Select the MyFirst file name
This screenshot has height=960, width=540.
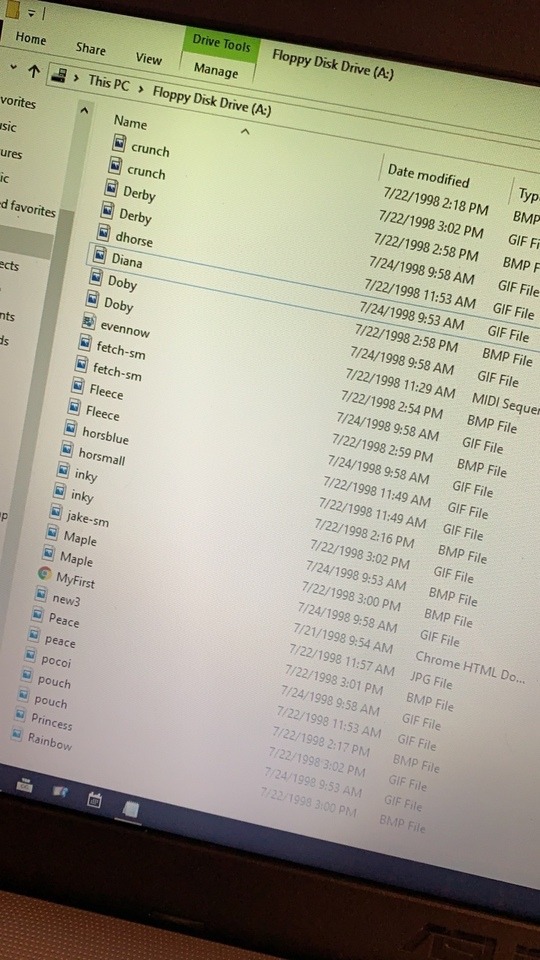point(75,579)
